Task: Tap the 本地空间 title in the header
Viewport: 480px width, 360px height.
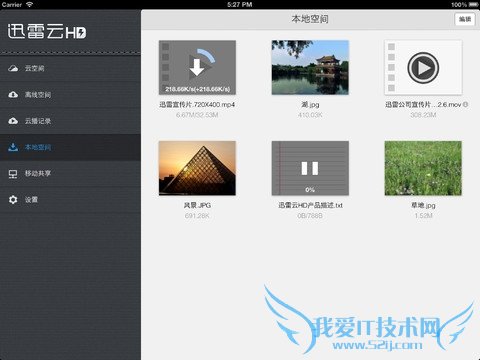Action: click(310, 19)
